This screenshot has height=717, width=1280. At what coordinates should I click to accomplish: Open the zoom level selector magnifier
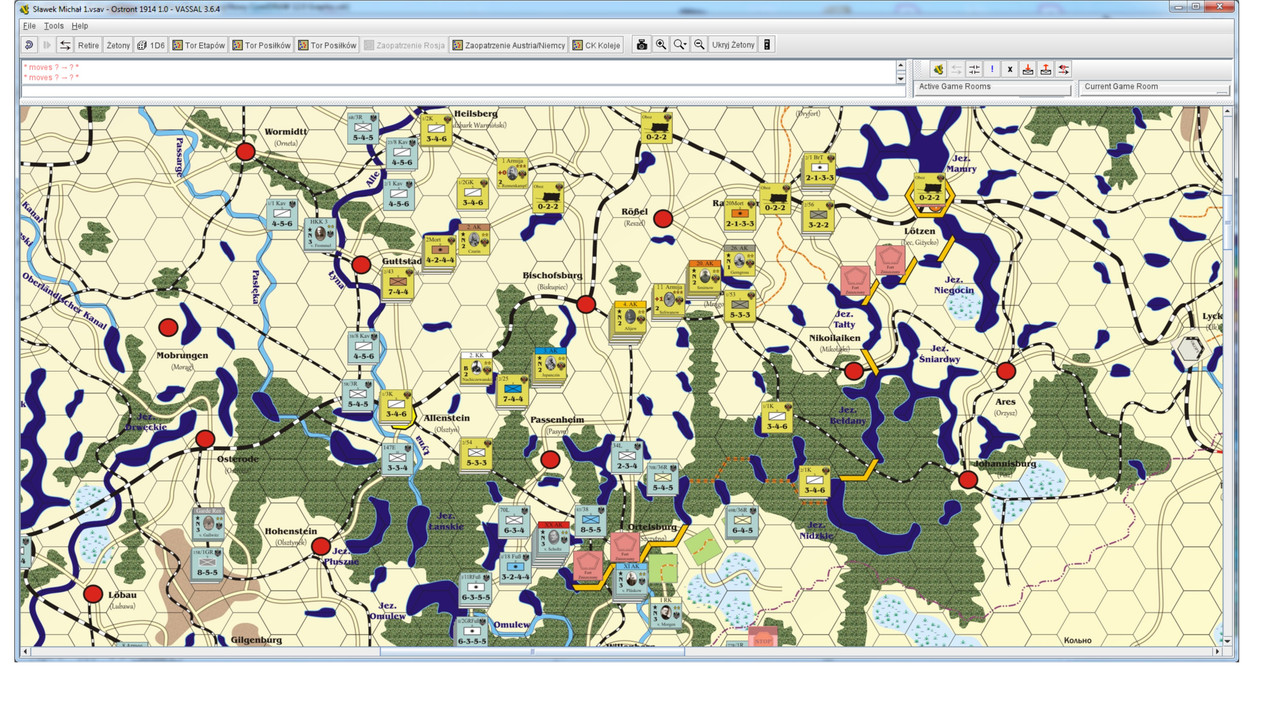680,45
